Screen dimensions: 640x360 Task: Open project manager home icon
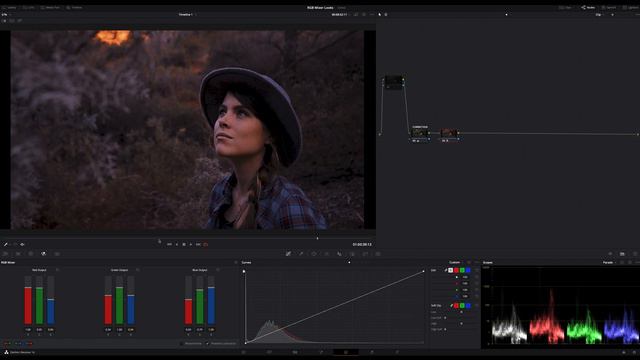coord(624,352)
